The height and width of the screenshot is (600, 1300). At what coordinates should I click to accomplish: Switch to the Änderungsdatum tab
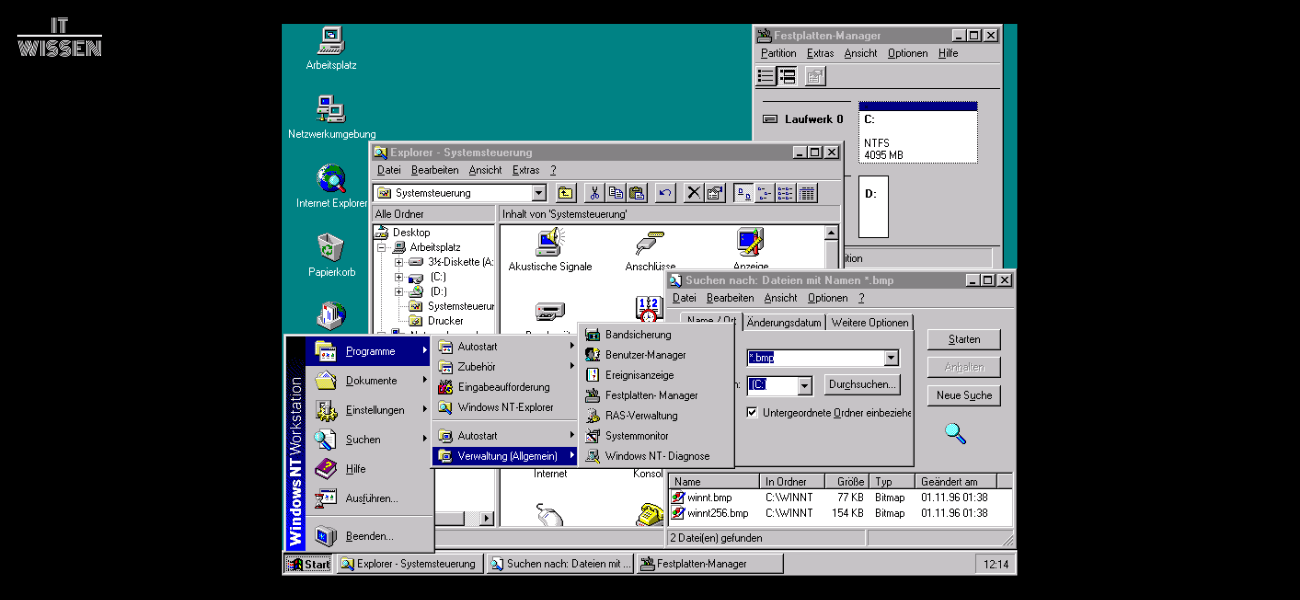[784, 322]
